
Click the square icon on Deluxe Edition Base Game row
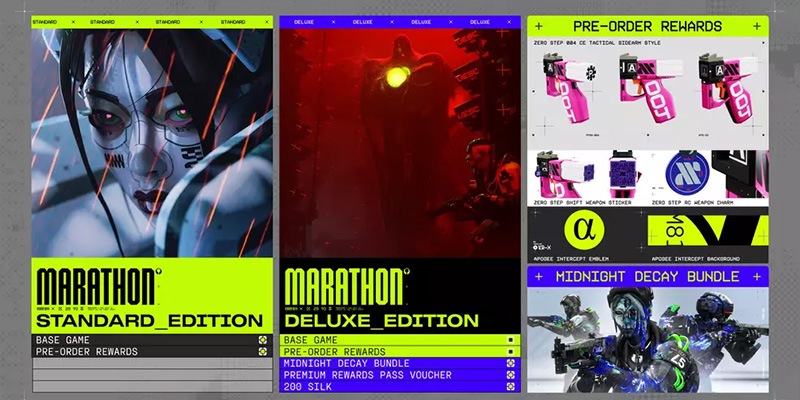(510, 340)
